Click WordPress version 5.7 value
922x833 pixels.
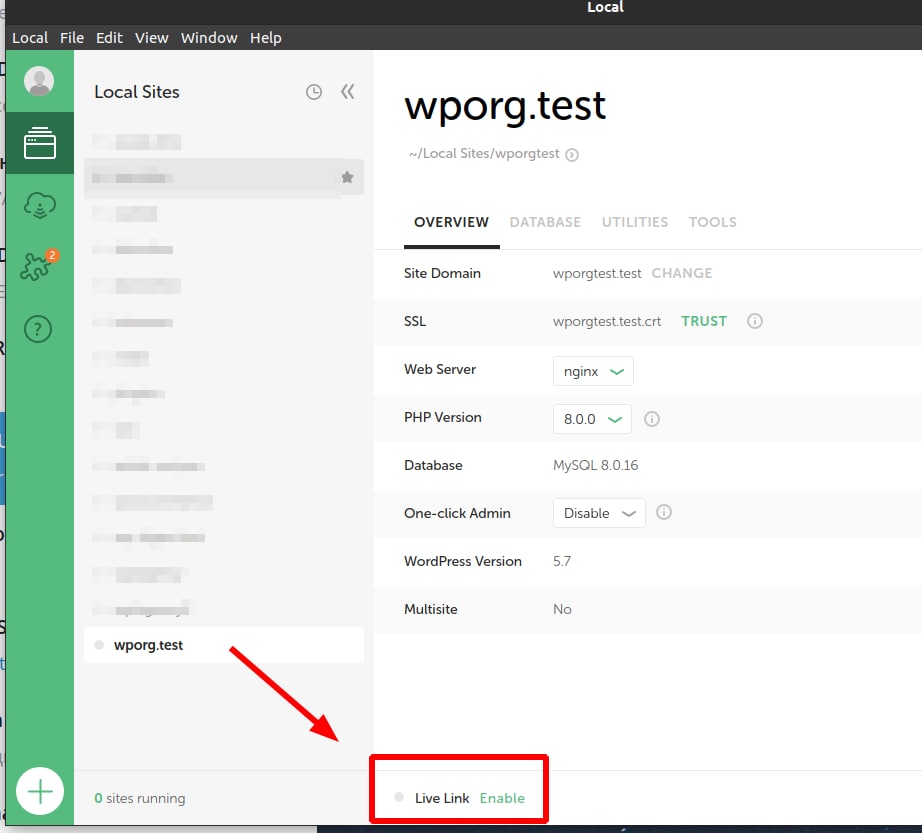562,561
